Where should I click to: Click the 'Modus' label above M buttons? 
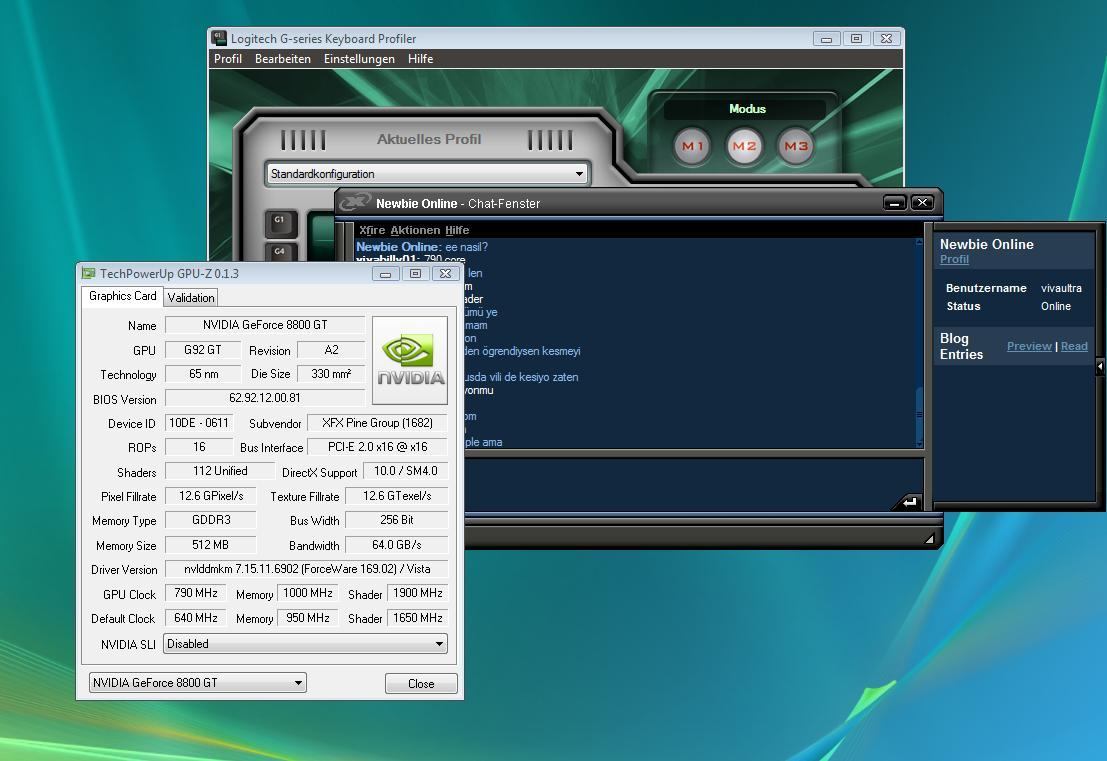coord(747,109)
